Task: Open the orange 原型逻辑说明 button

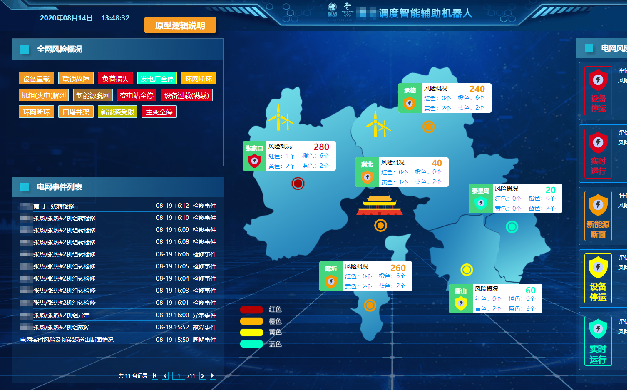Action: pyautogui.click(x=180, y=25)
